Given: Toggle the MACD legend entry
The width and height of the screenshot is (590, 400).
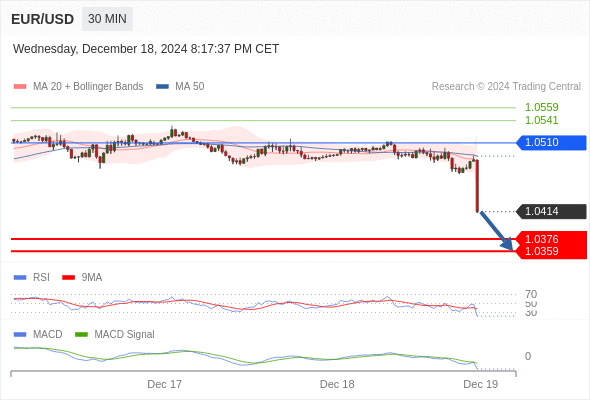Looking at the screenshot, I should coord(38,334).
